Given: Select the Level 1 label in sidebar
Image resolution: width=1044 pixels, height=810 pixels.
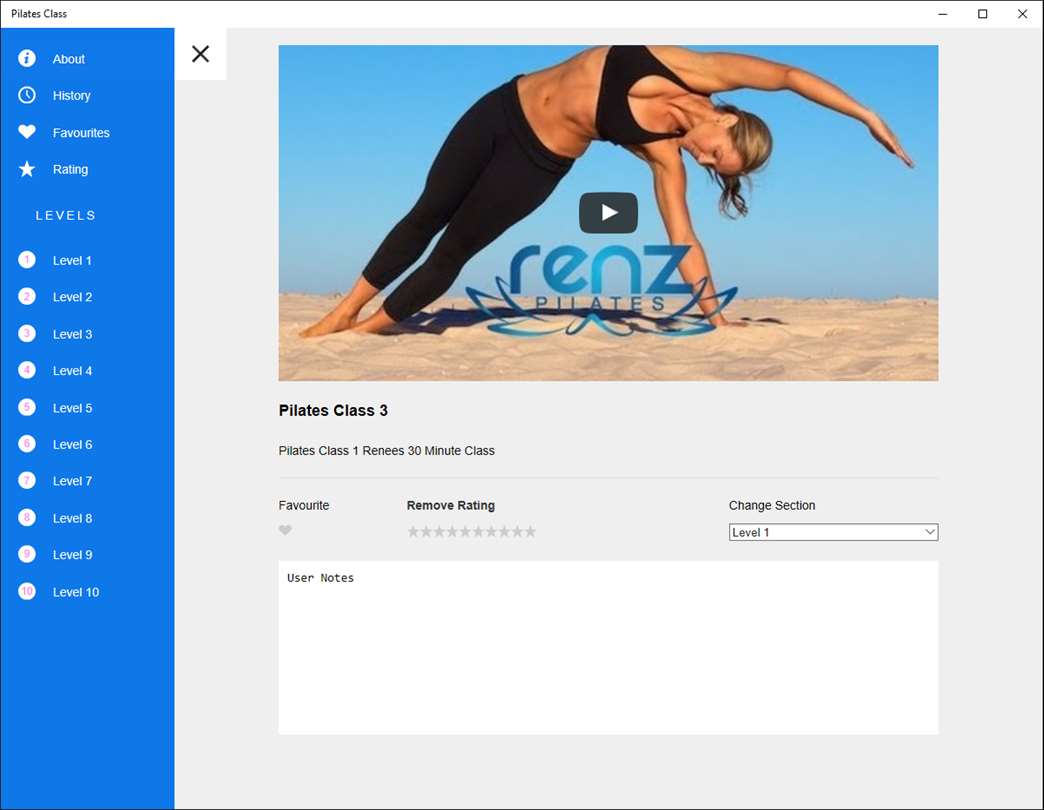Looking at the screenshot, I should tap(72, 261).
